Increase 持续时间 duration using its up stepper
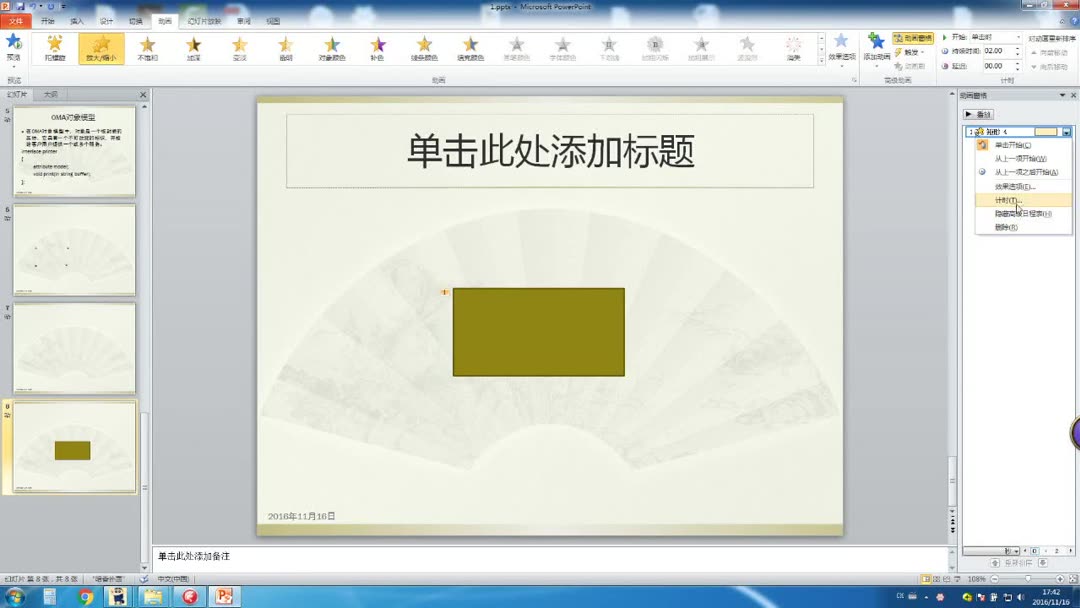 point(1018,47)
